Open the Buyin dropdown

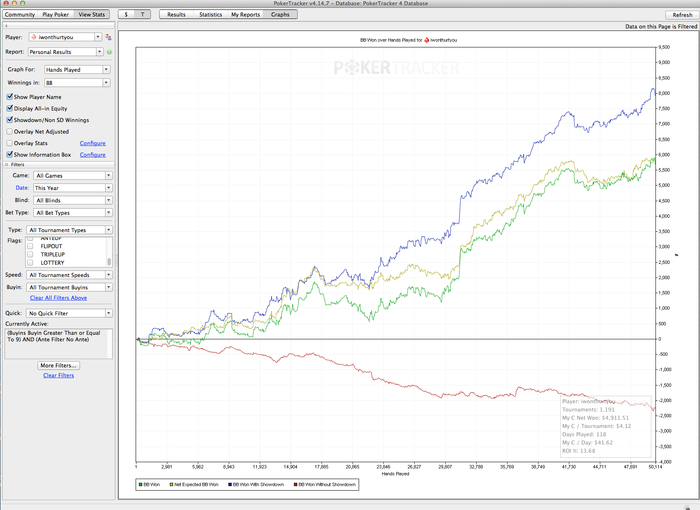(x=69, y=287)
